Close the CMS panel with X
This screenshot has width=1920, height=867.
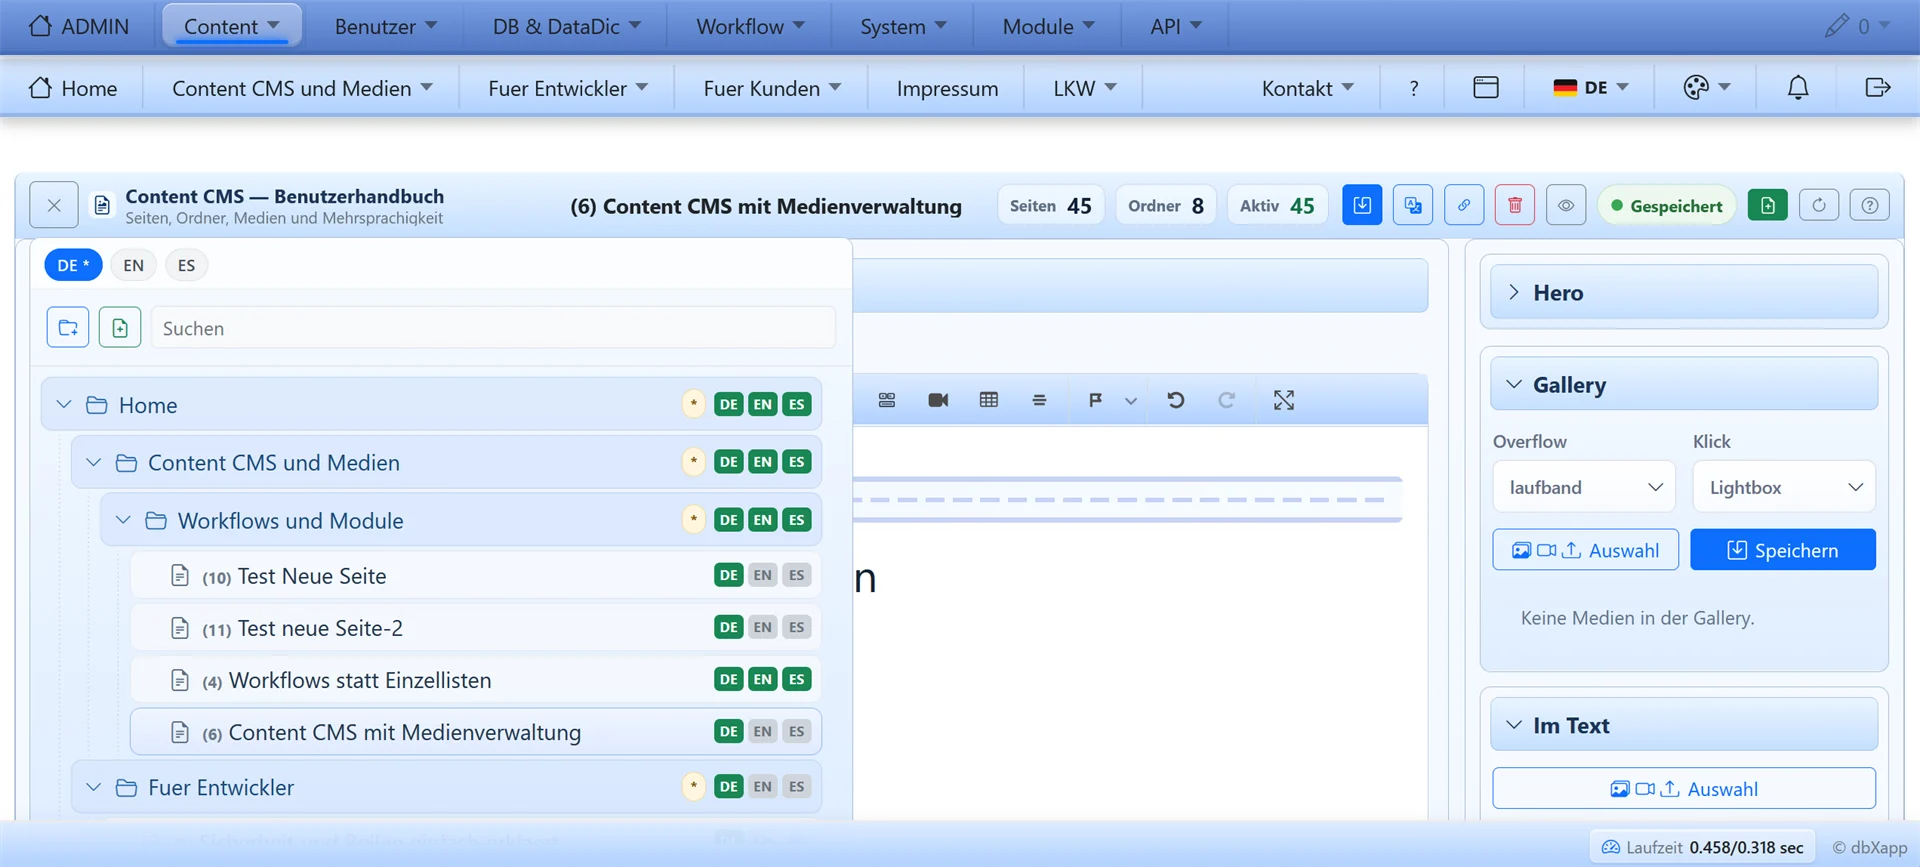tap(54, 205)
